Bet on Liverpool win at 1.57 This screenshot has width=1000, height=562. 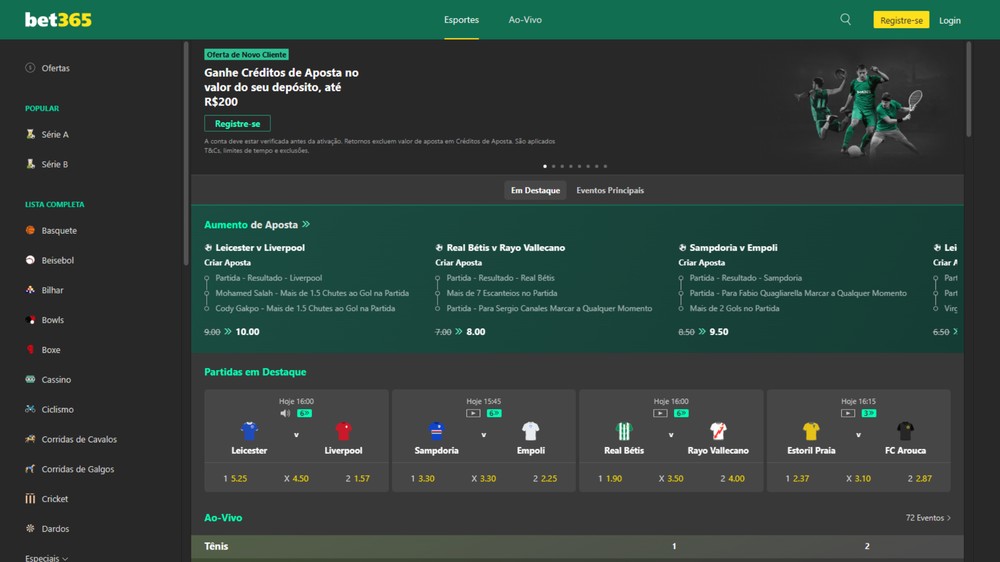click(357, 478)
